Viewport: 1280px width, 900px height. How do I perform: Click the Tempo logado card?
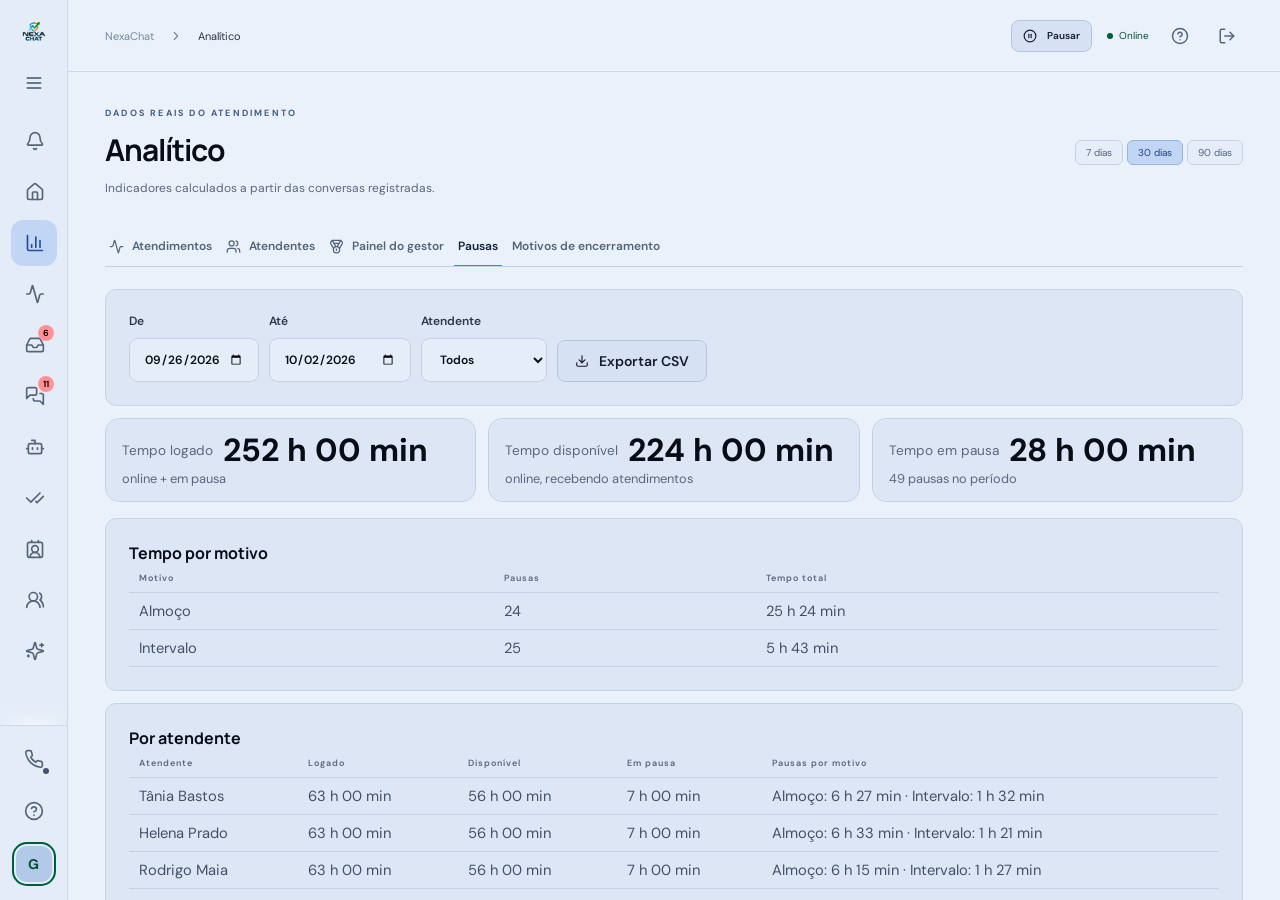[x=290, y=460]
